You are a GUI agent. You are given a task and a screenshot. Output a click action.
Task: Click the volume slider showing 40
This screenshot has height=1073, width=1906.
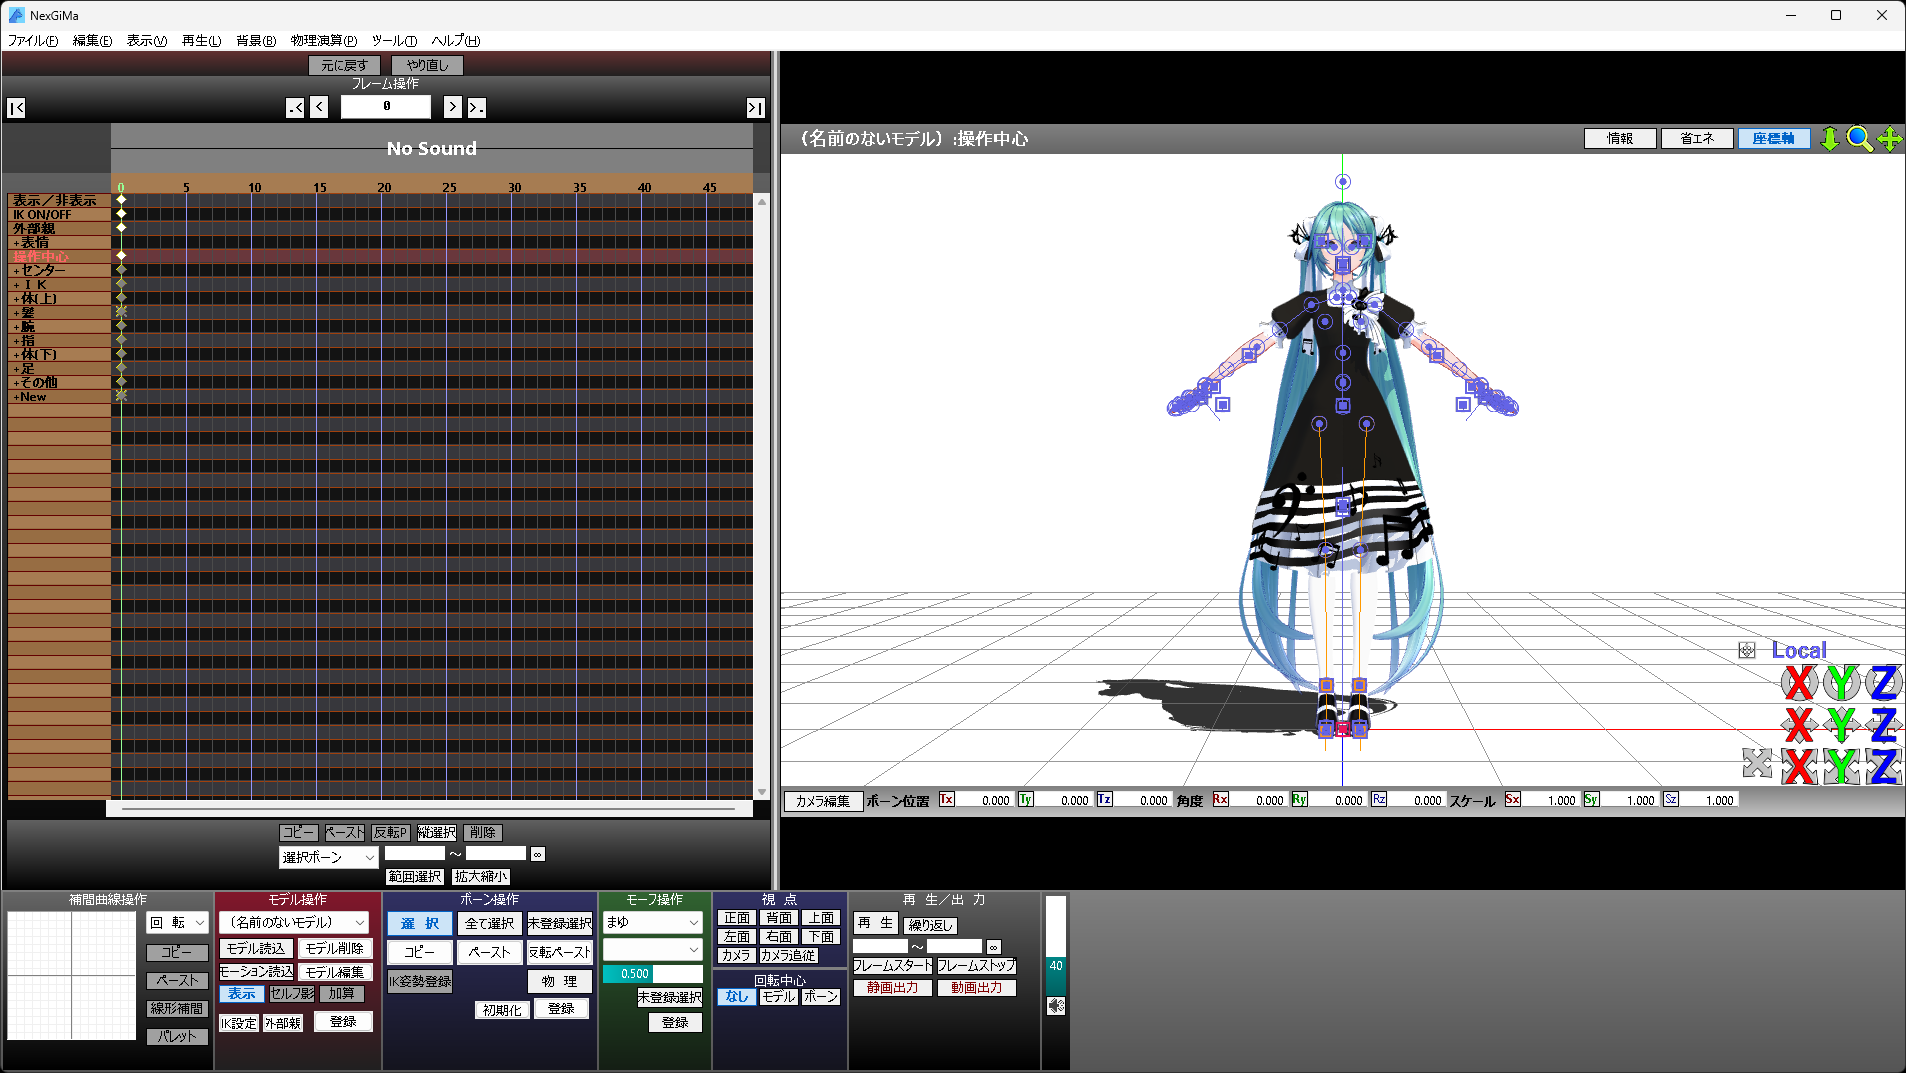(1056, 945)
